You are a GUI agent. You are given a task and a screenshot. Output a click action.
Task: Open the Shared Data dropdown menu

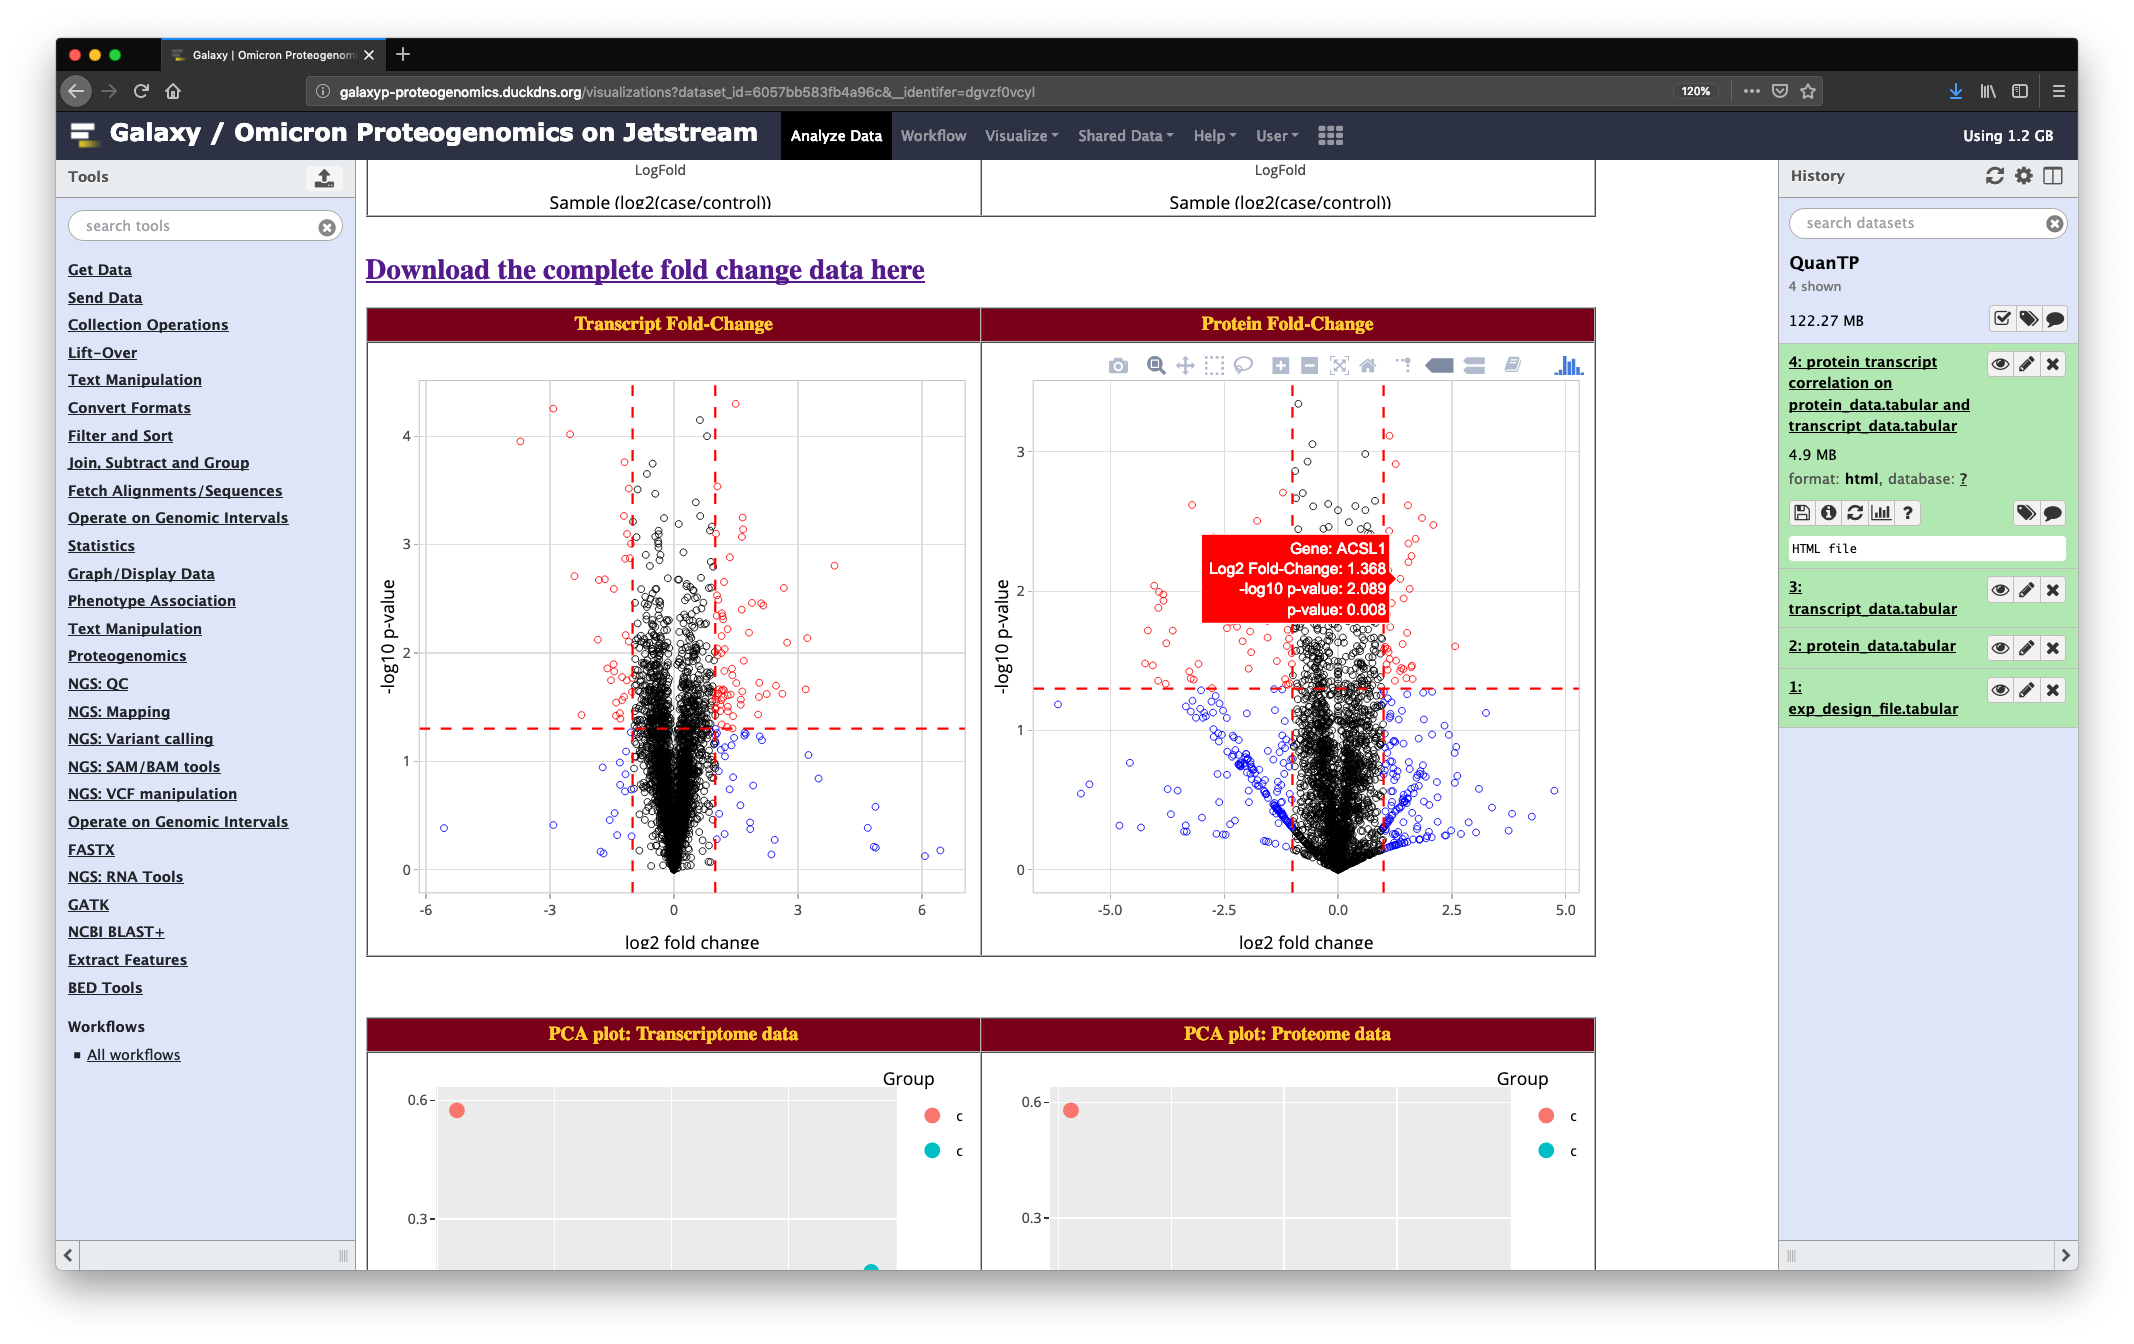coord(1125,136)
